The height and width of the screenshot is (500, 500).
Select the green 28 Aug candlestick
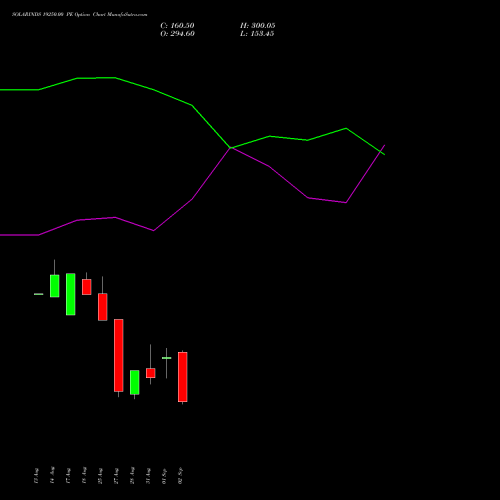pos(135,382)
